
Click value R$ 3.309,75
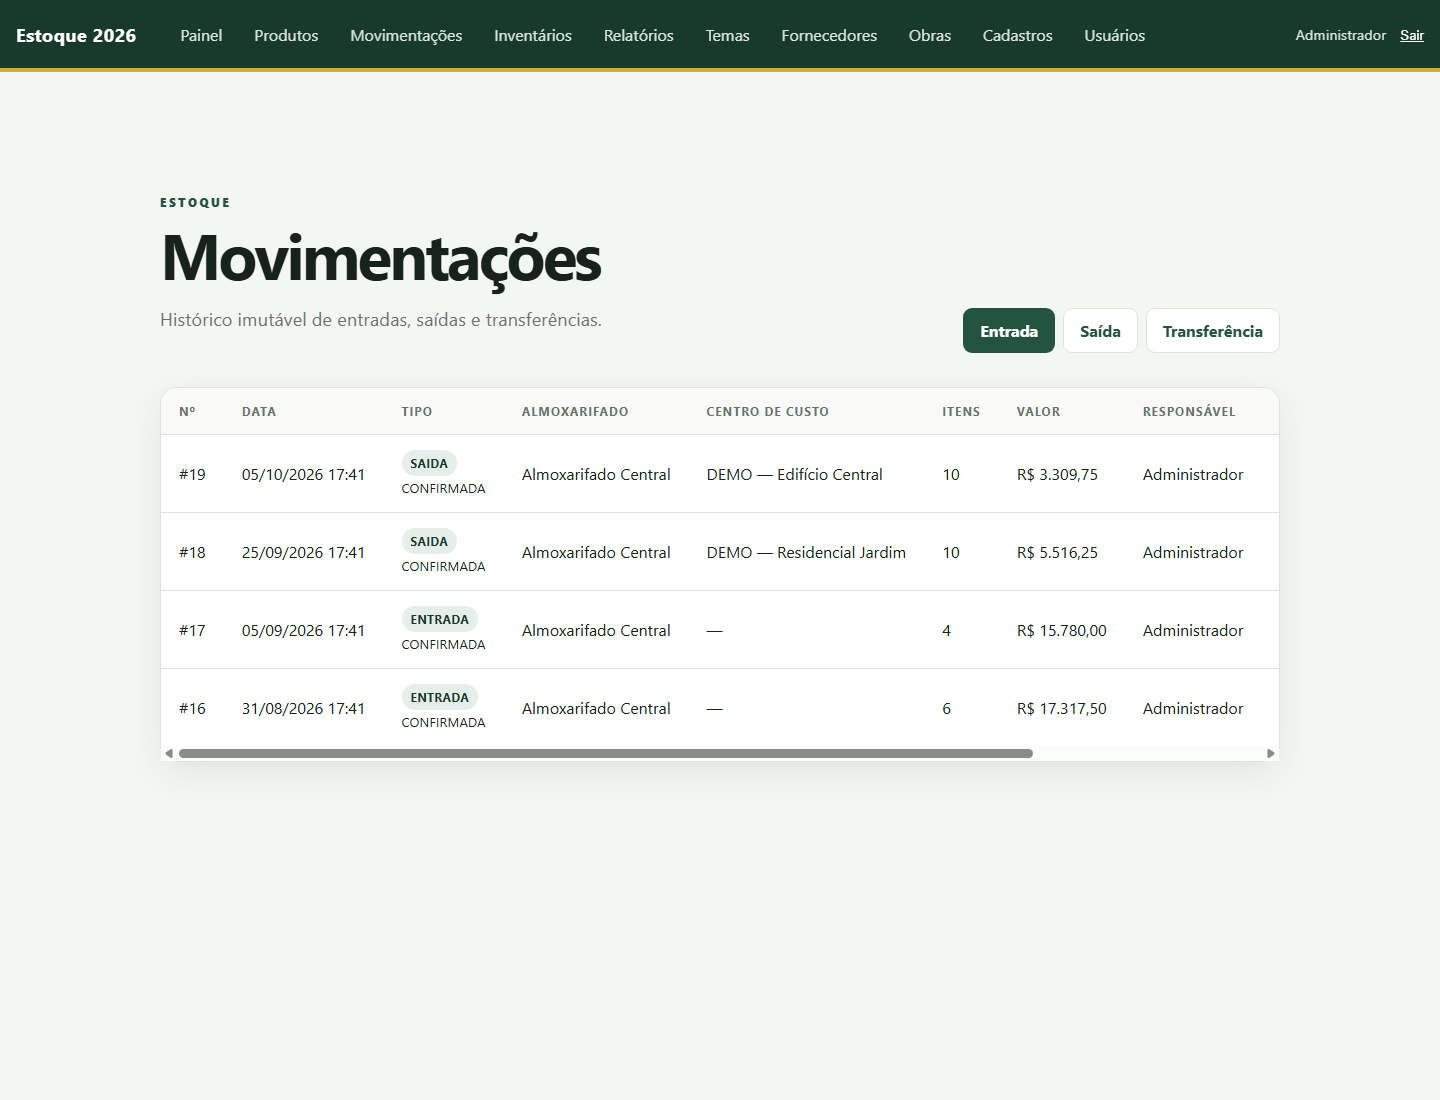[x=1057, y=474]
